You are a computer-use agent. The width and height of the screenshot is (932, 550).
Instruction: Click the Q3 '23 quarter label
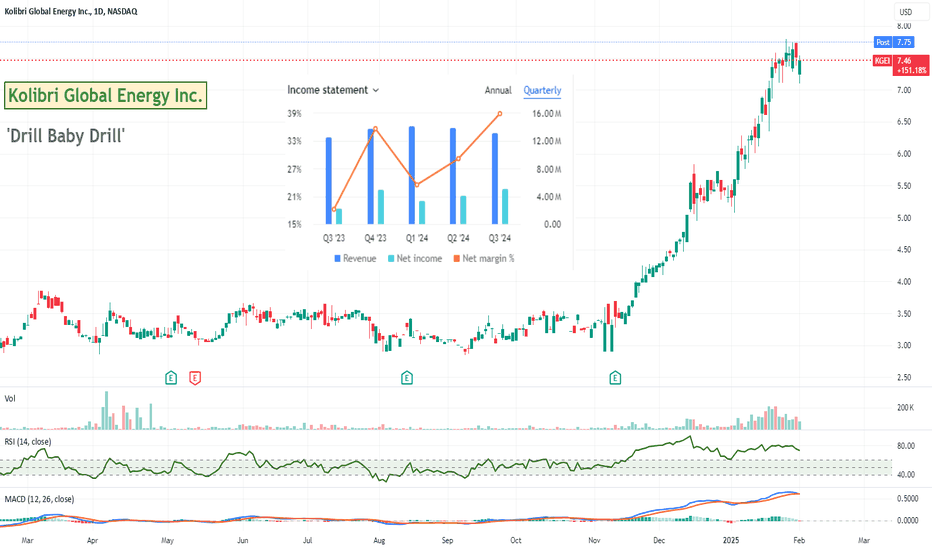click(x=334, y=238)
